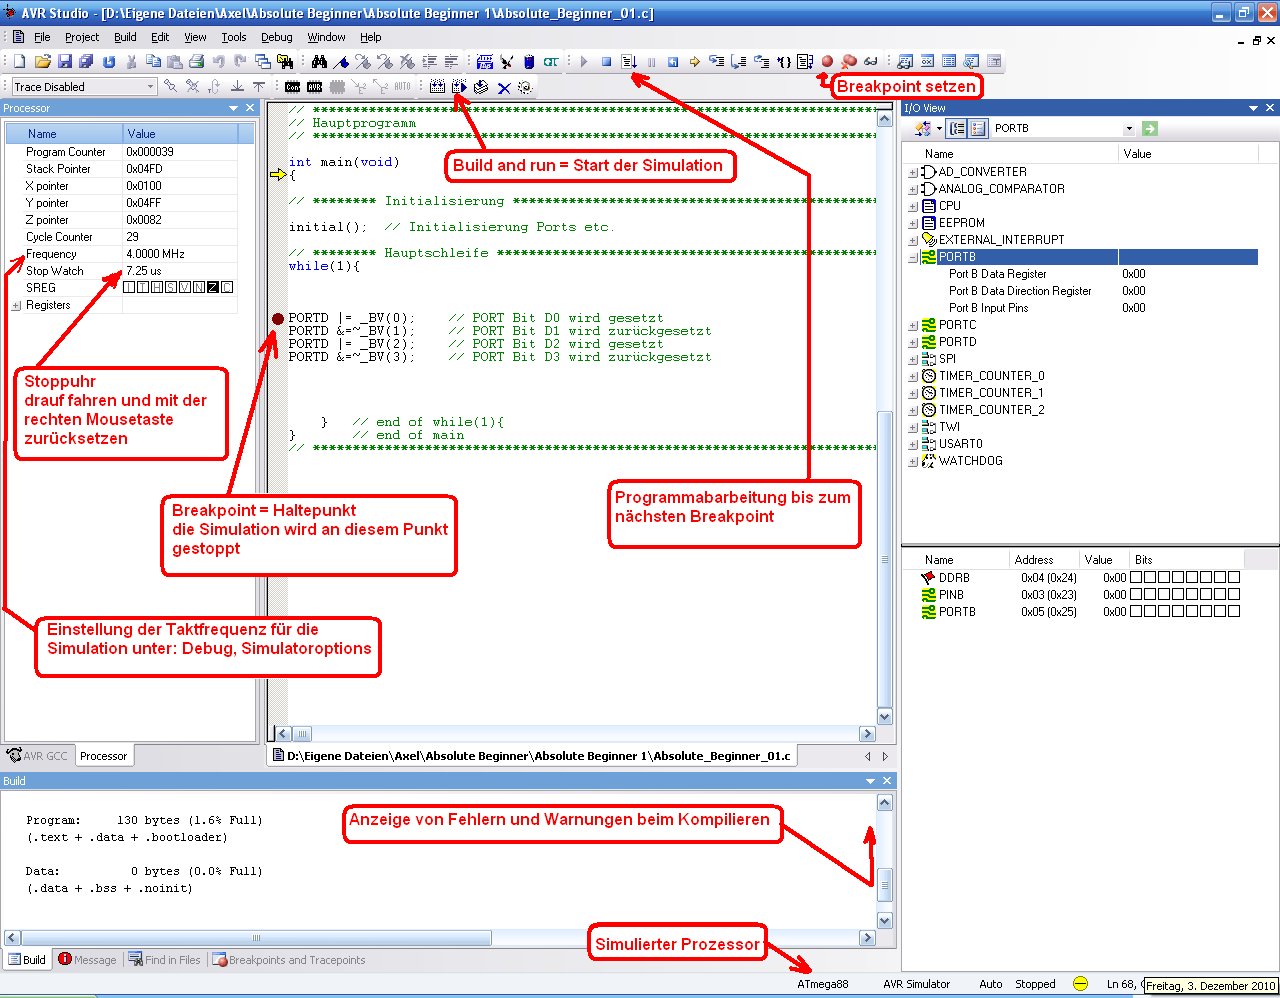Toggle the SREG T flag box
The width and height of the screenshot is (1280, 998).
click(x=143, y=288)
